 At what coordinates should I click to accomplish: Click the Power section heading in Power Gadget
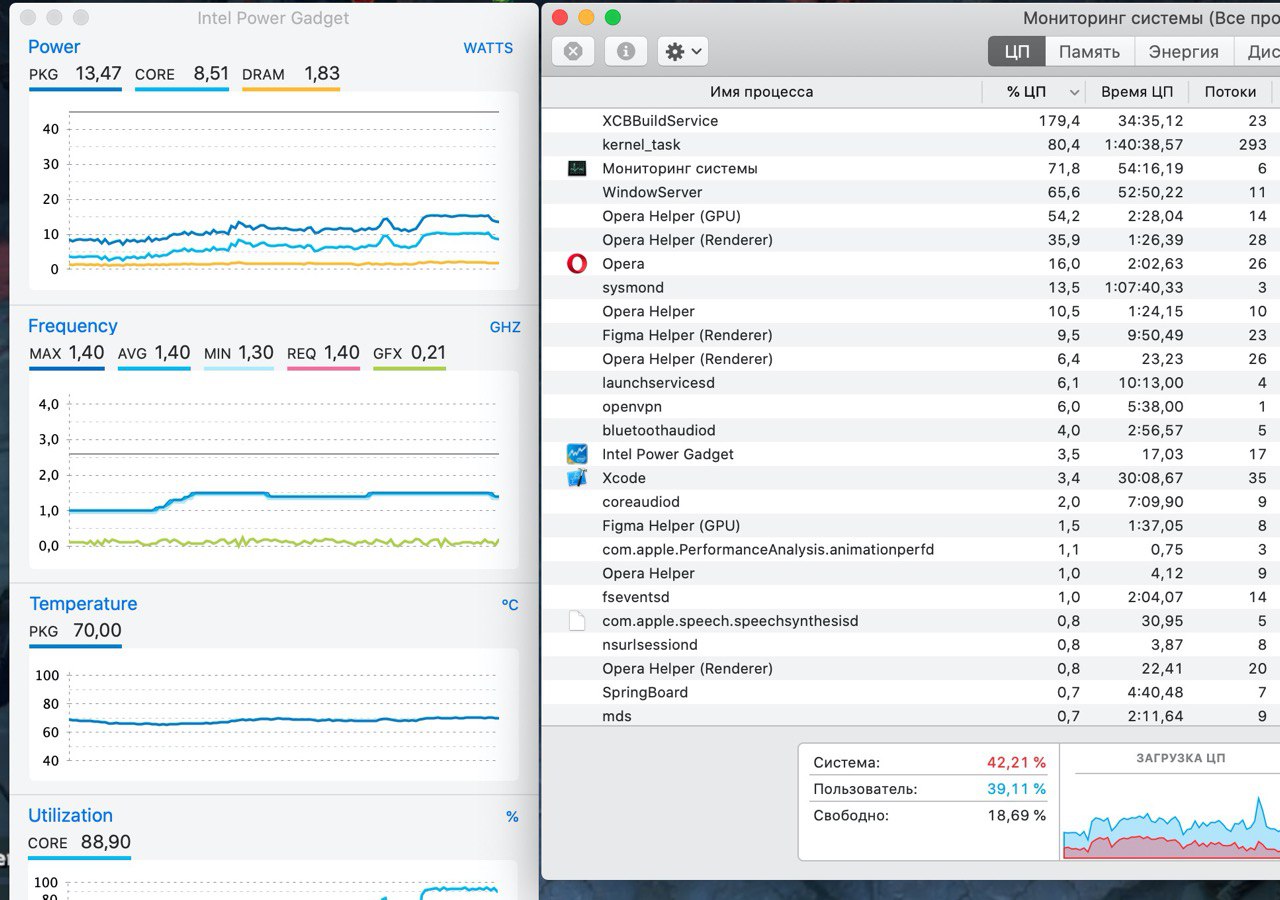pyautogui.click(x=54, y=47)
